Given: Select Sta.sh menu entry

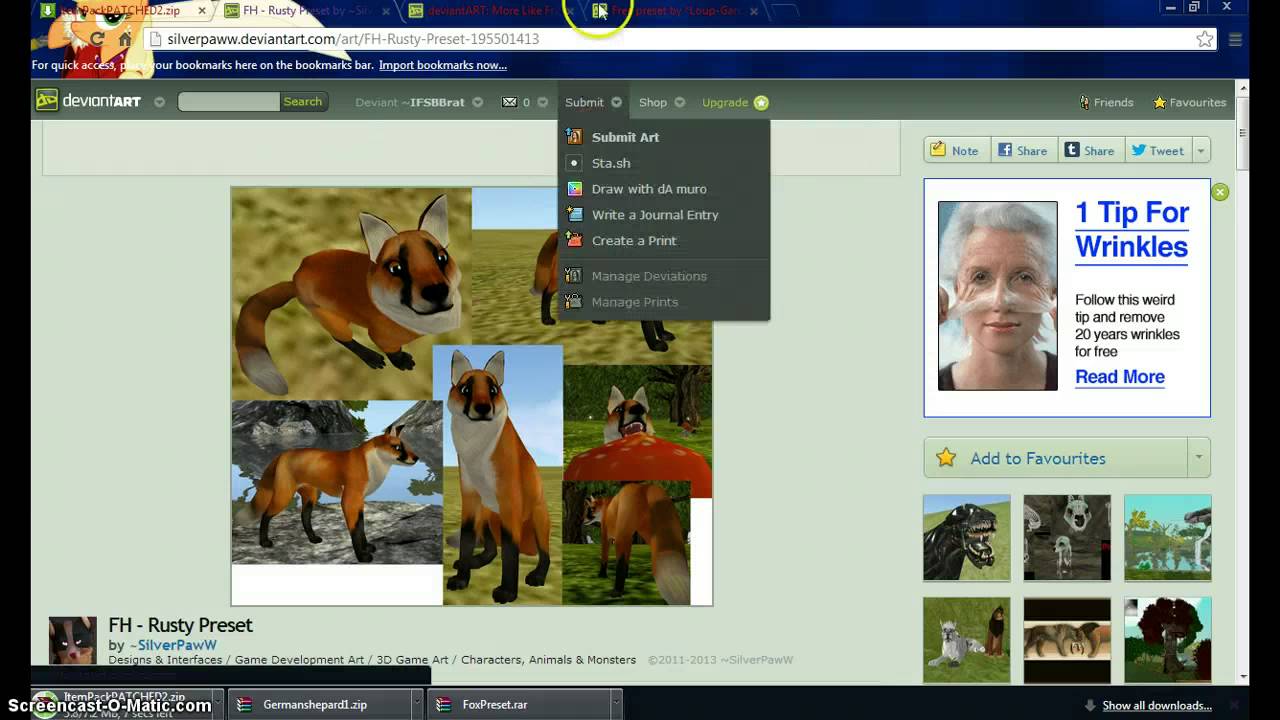Looking at the screenshot, I should [x=611, y=163].
